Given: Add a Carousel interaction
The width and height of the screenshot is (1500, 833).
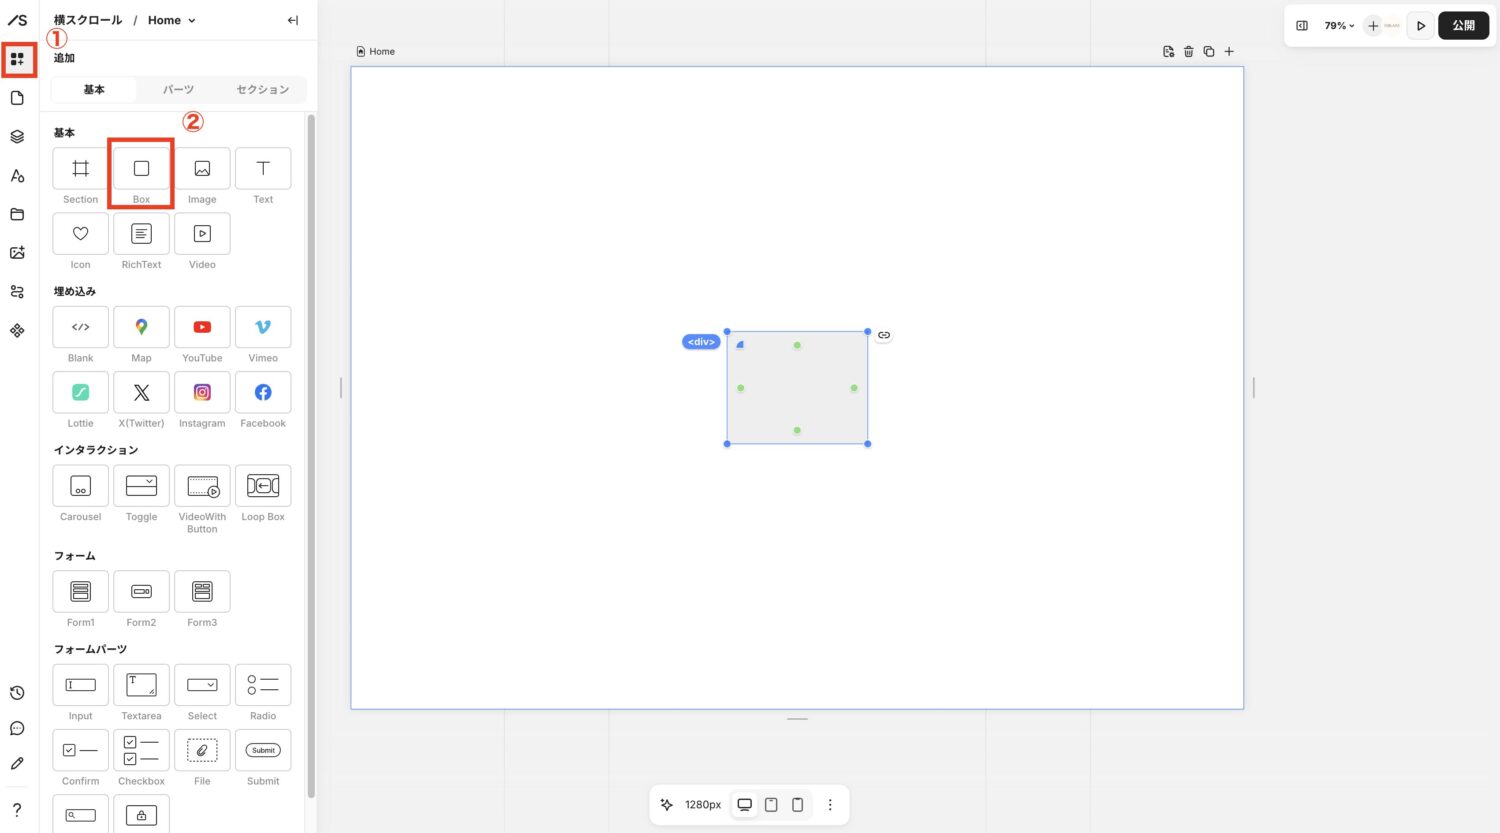Looking at the screenshot, I should coord(80,487).
